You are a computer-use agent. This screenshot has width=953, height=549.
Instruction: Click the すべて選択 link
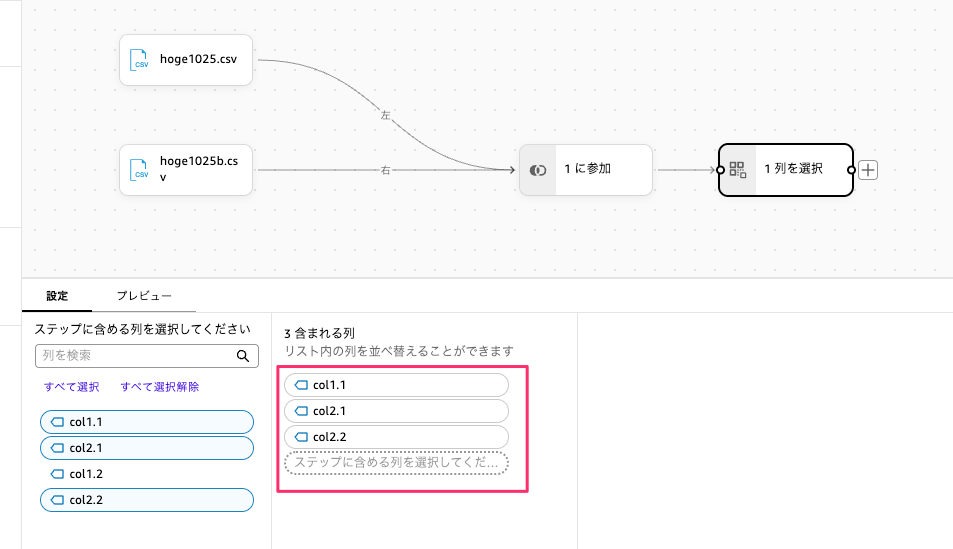click(72, 387)
